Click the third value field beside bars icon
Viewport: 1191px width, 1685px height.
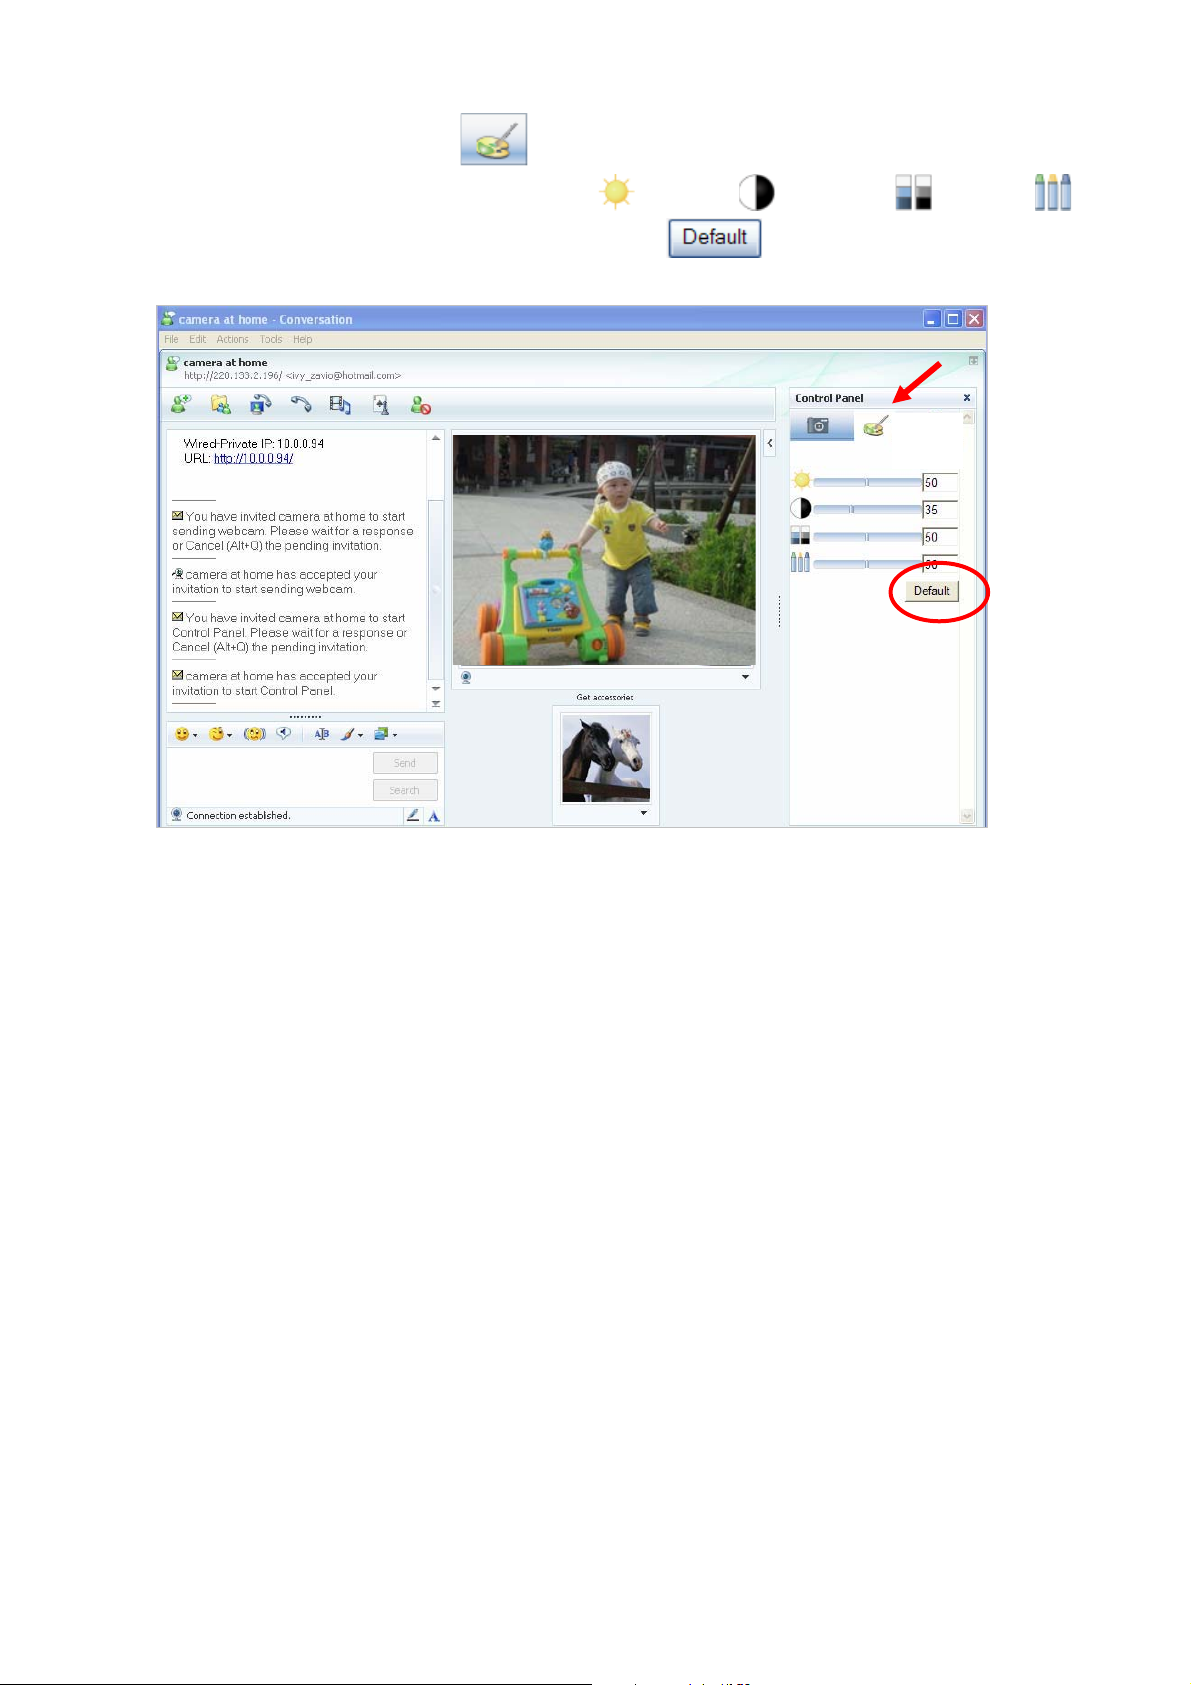click(x=940, y=537)
